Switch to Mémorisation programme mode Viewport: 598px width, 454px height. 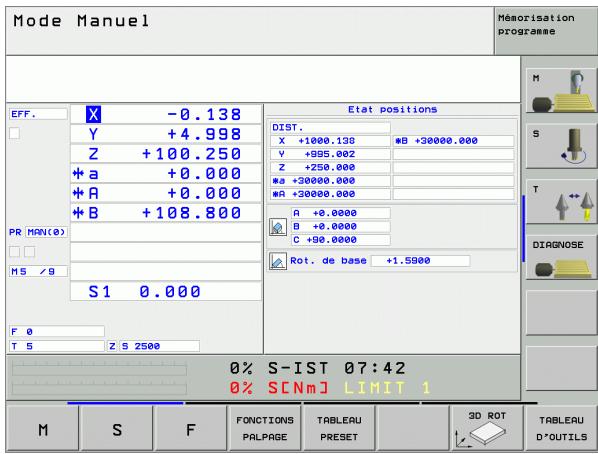[546, 31]
